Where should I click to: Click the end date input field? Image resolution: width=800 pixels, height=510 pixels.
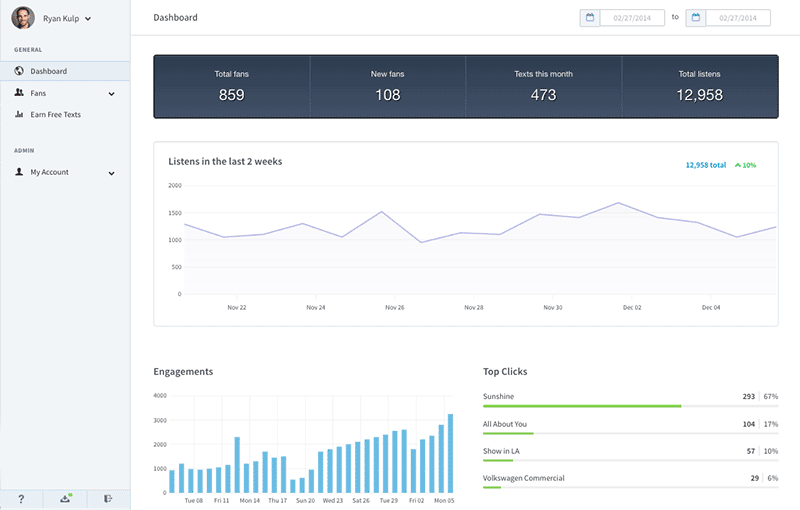point(738,17)
